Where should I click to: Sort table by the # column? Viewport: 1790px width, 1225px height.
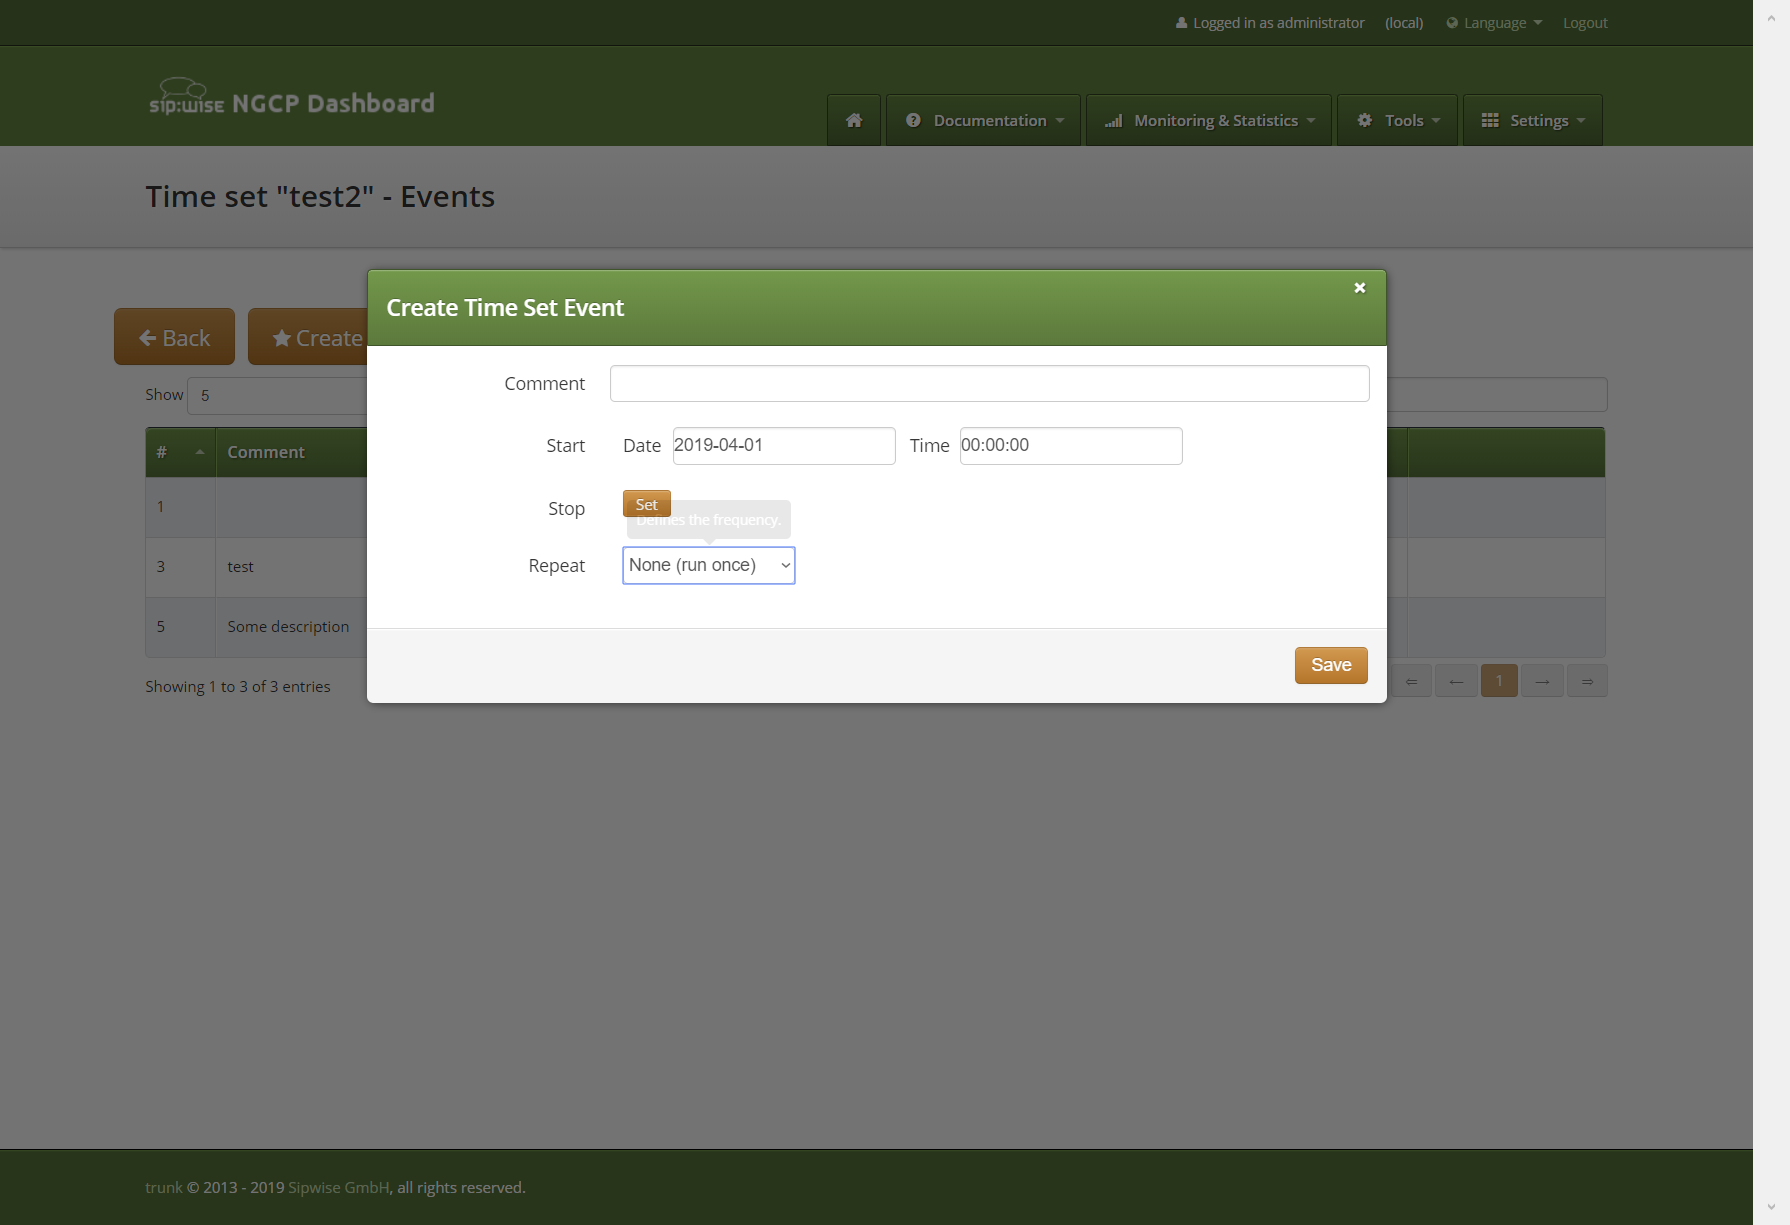[180, 452]
